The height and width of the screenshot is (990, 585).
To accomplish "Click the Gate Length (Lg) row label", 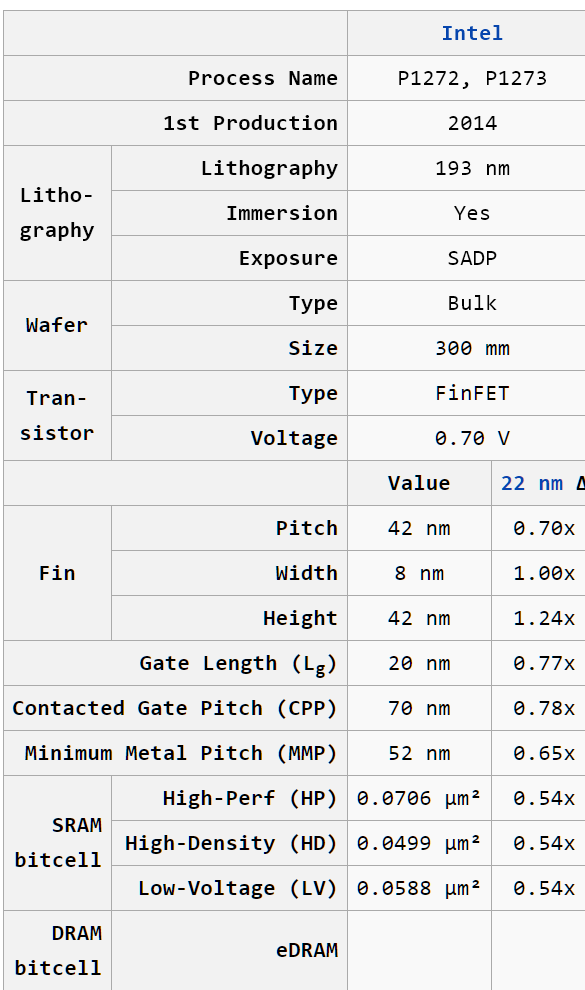I will click(239, 664).
